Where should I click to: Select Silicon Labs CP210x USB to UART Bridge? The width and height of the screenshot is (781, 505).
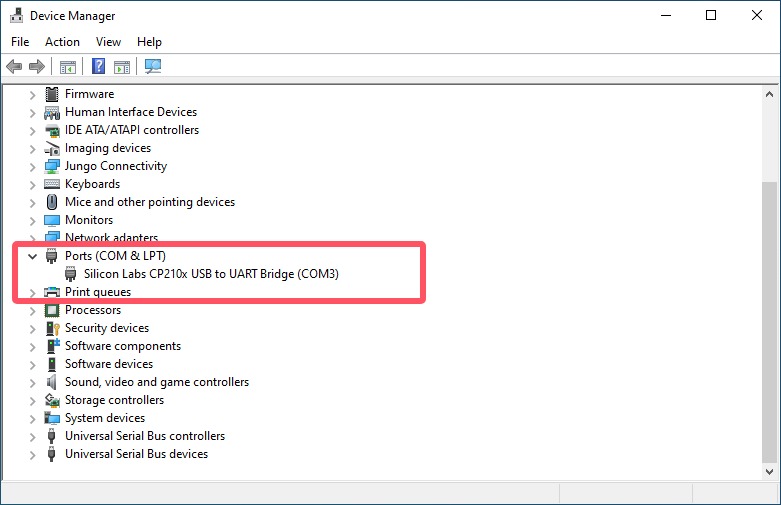point(211,274)
